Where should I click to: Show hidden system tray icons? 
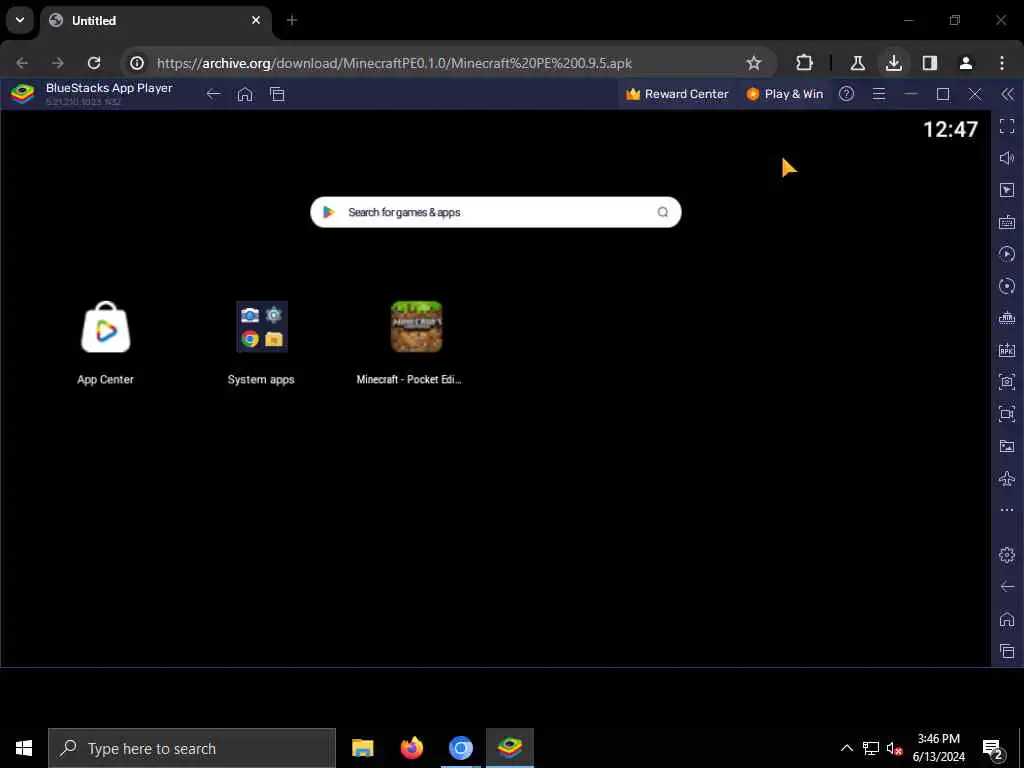click(846, 748)
